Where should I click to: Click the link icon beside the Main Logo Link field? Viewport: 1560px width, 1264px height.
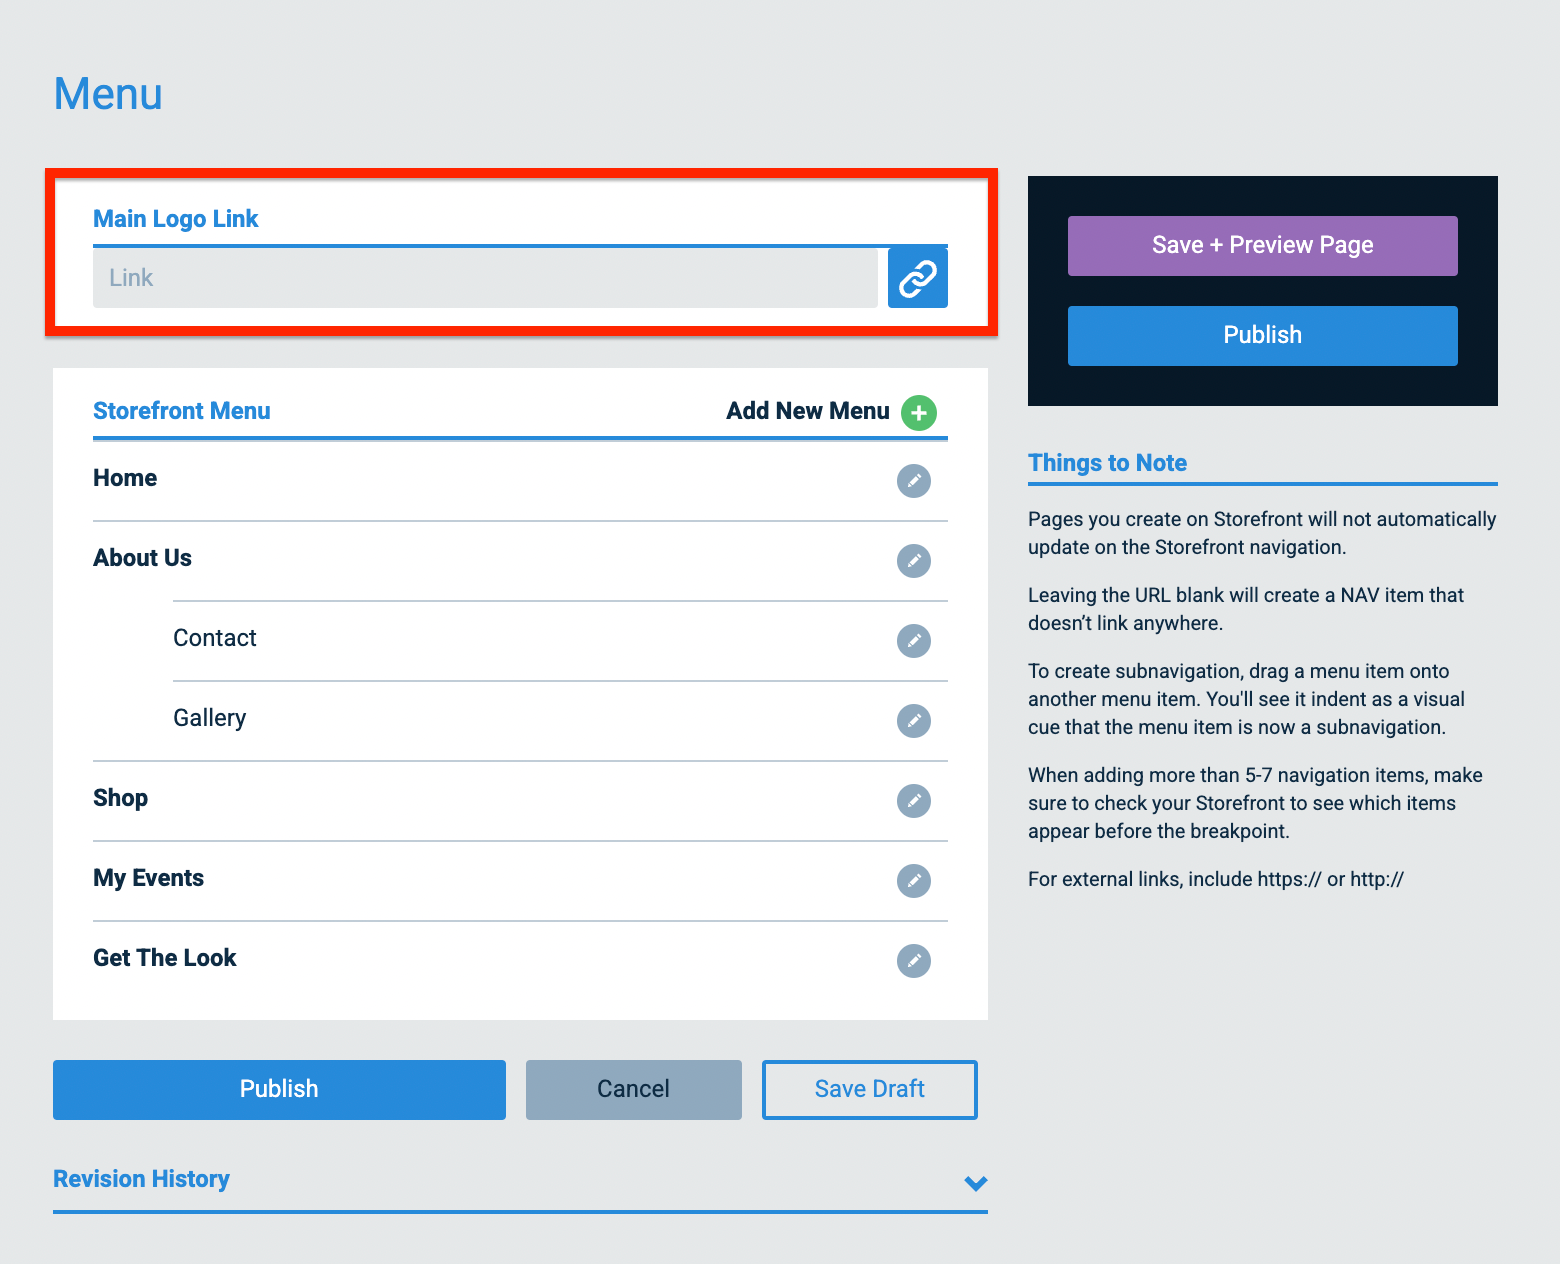[917, 277]
